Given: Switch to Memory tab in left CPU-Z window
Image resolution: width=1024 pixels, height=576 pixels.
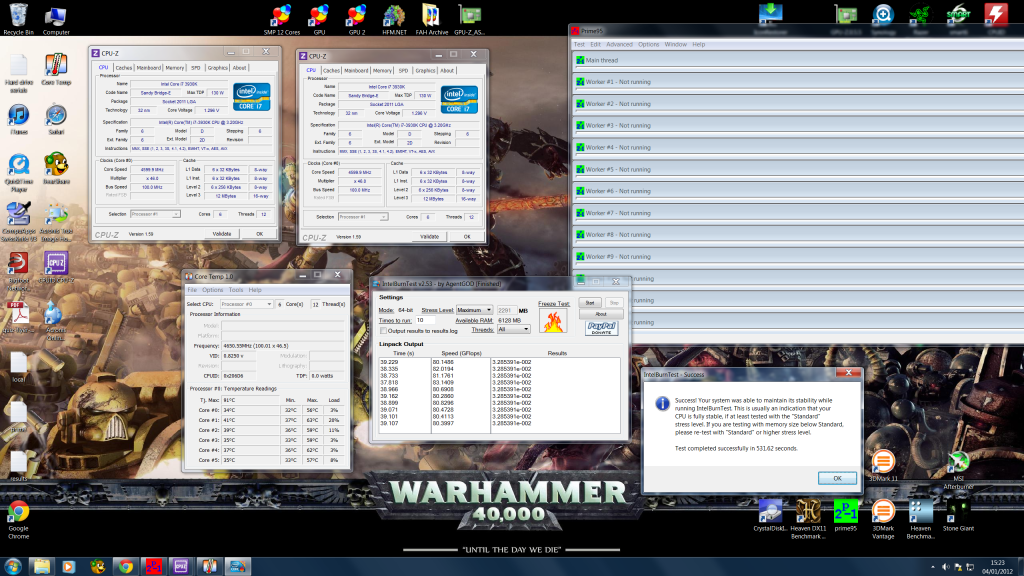Looking at the screenshot, I should (176, 68).
